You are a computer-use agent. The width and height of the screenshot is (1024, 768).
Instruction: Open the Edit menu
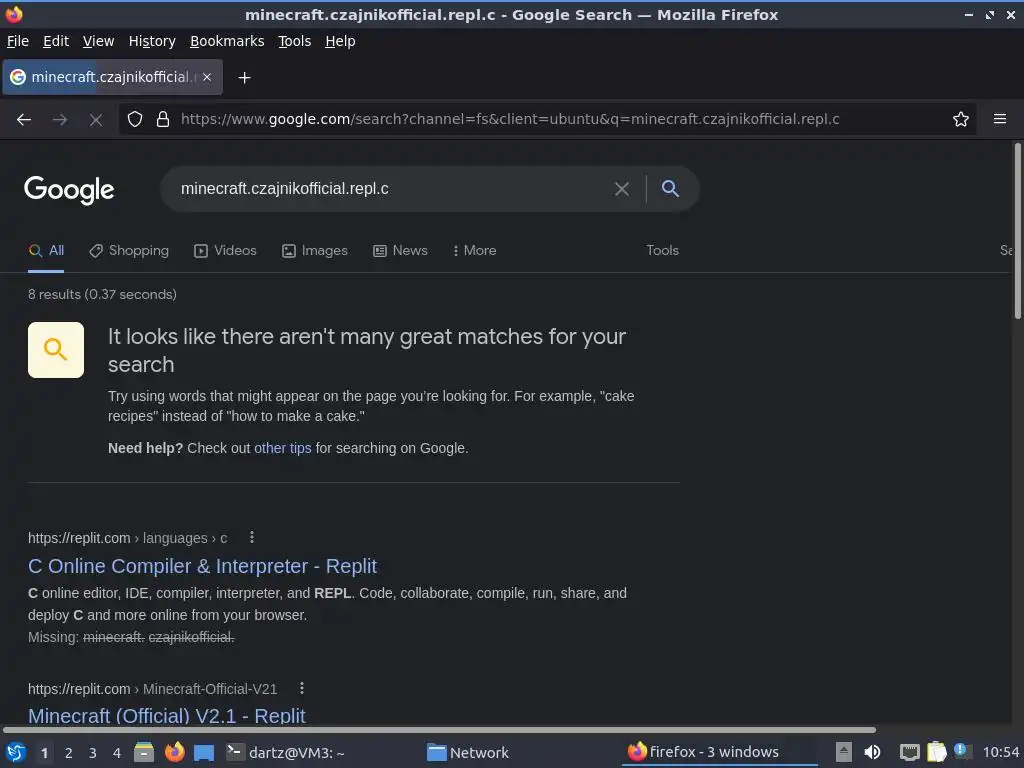[x=56, y=41]
